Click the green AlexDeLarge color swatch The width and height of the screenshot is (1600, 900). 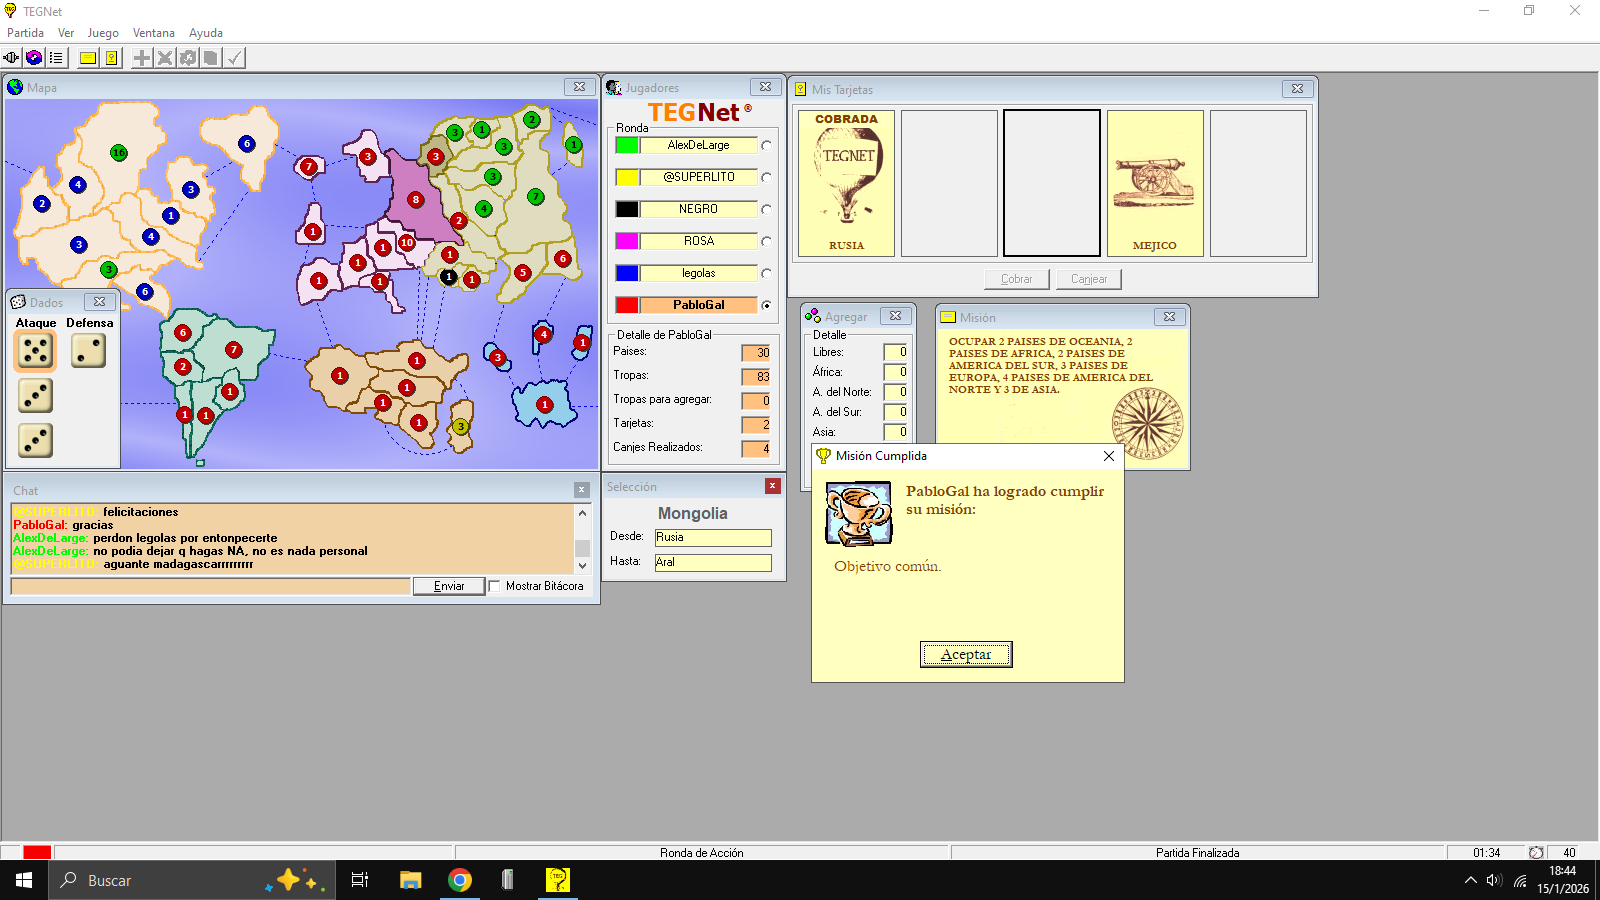coord(627,145)
